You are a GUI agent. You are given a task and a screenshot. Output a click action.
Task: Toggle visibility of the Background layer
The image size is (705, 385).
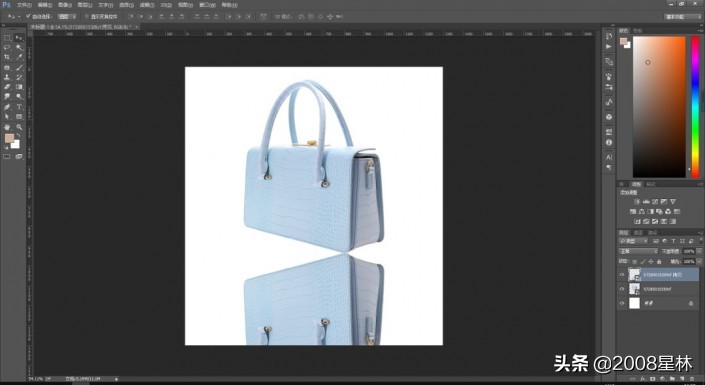click(x=622, y=304)
